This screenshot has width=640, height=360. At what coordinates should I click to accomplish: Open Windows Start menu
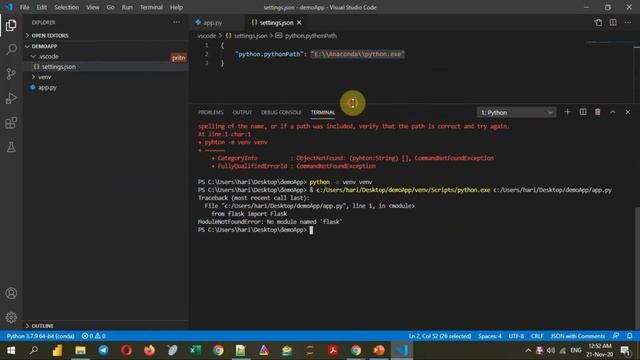(x=11, y=350)
